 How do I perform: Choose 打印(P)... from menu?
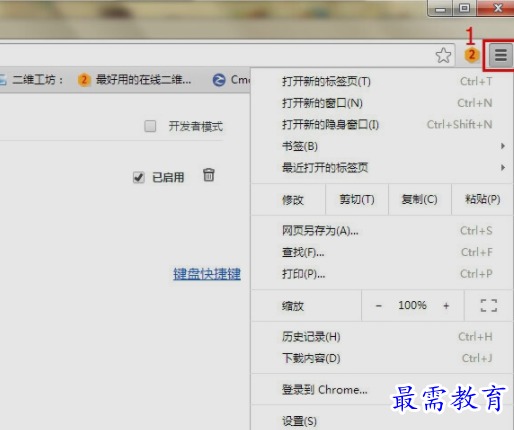click(382, 274)
